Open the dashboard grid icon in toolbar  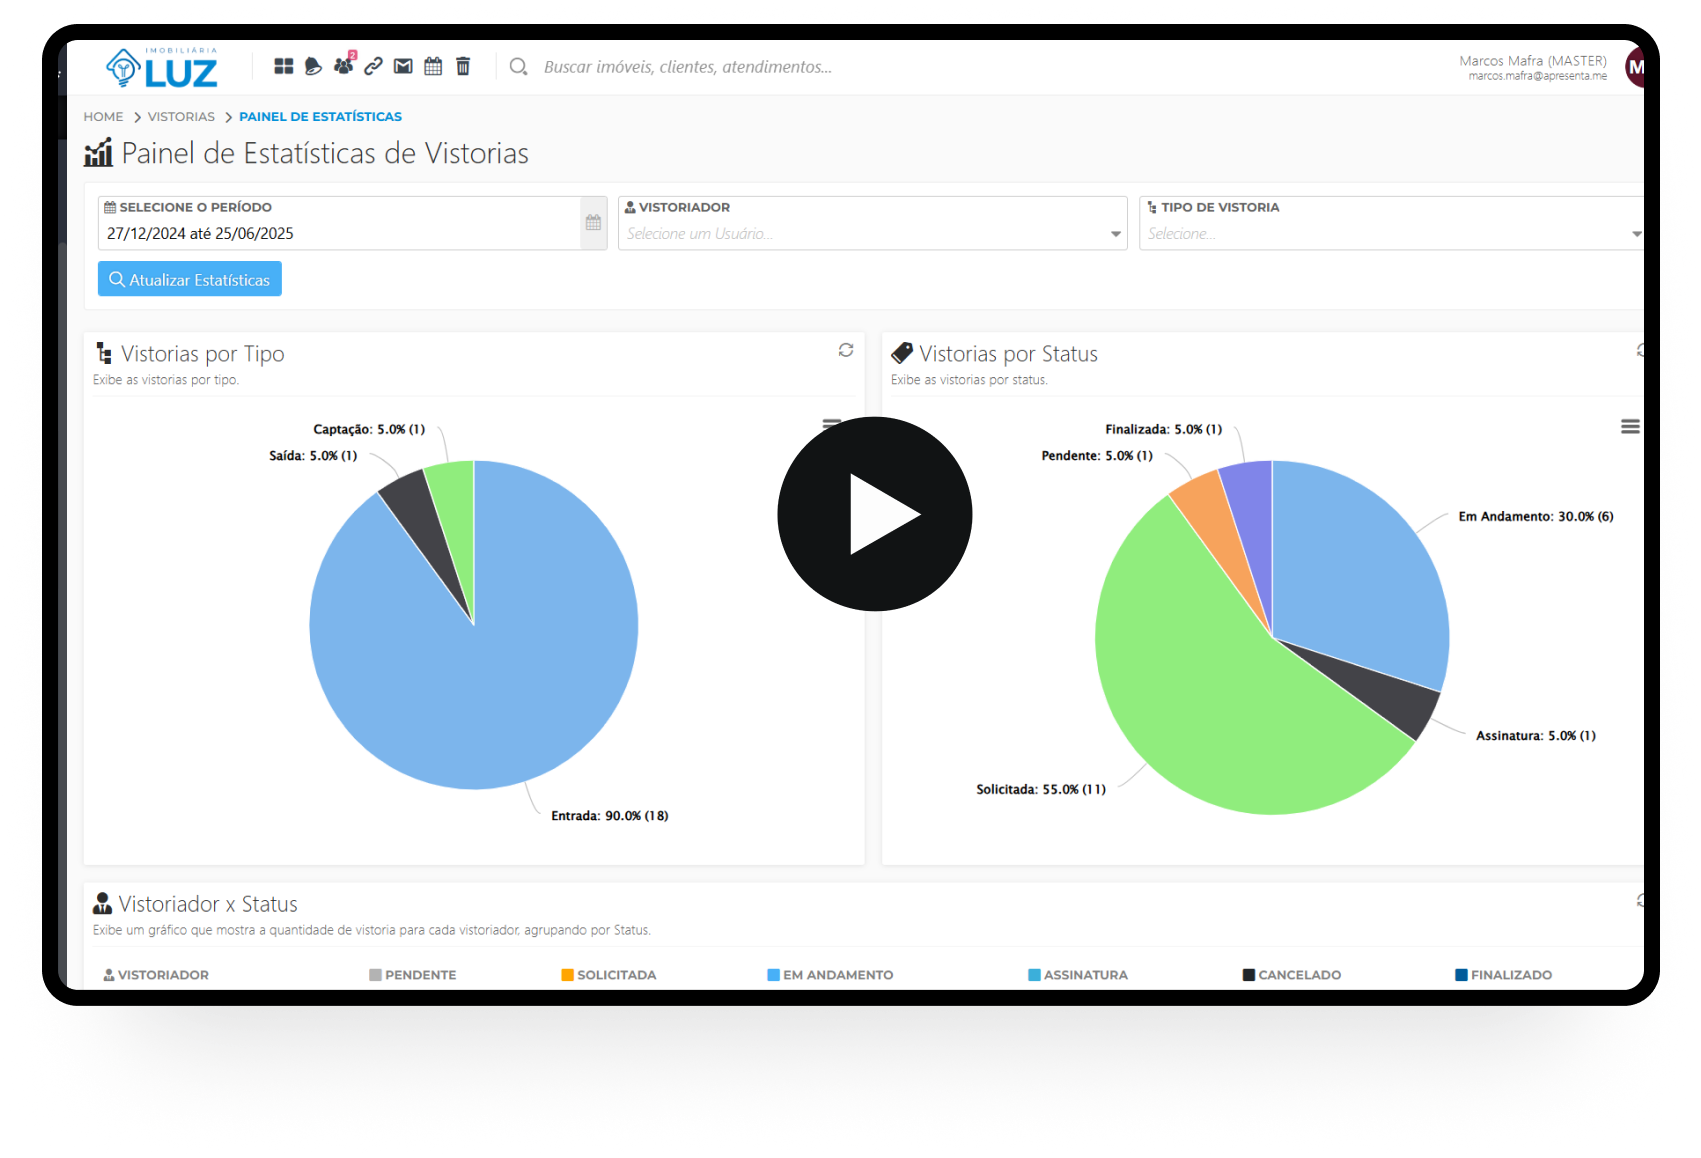point(284,66)
